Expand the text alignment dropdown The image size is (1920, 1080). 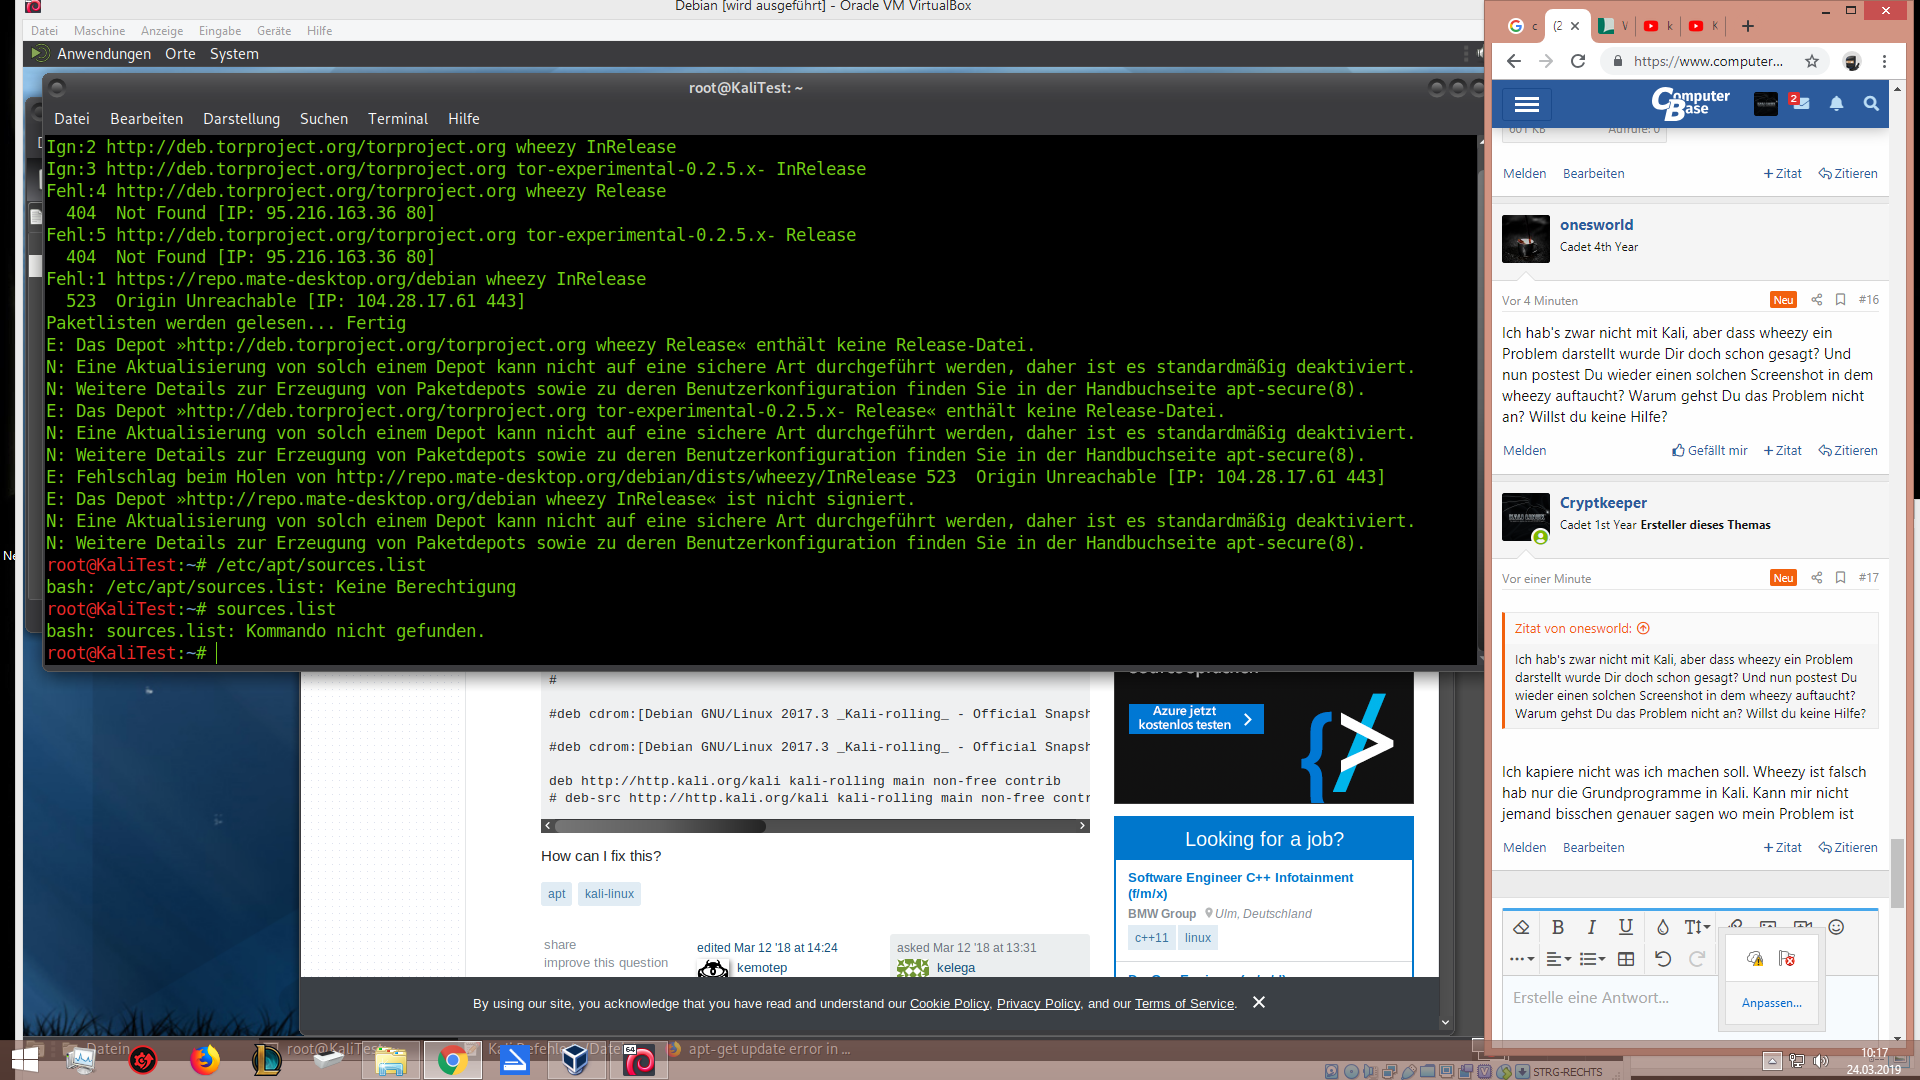(x=1558, y=959)
